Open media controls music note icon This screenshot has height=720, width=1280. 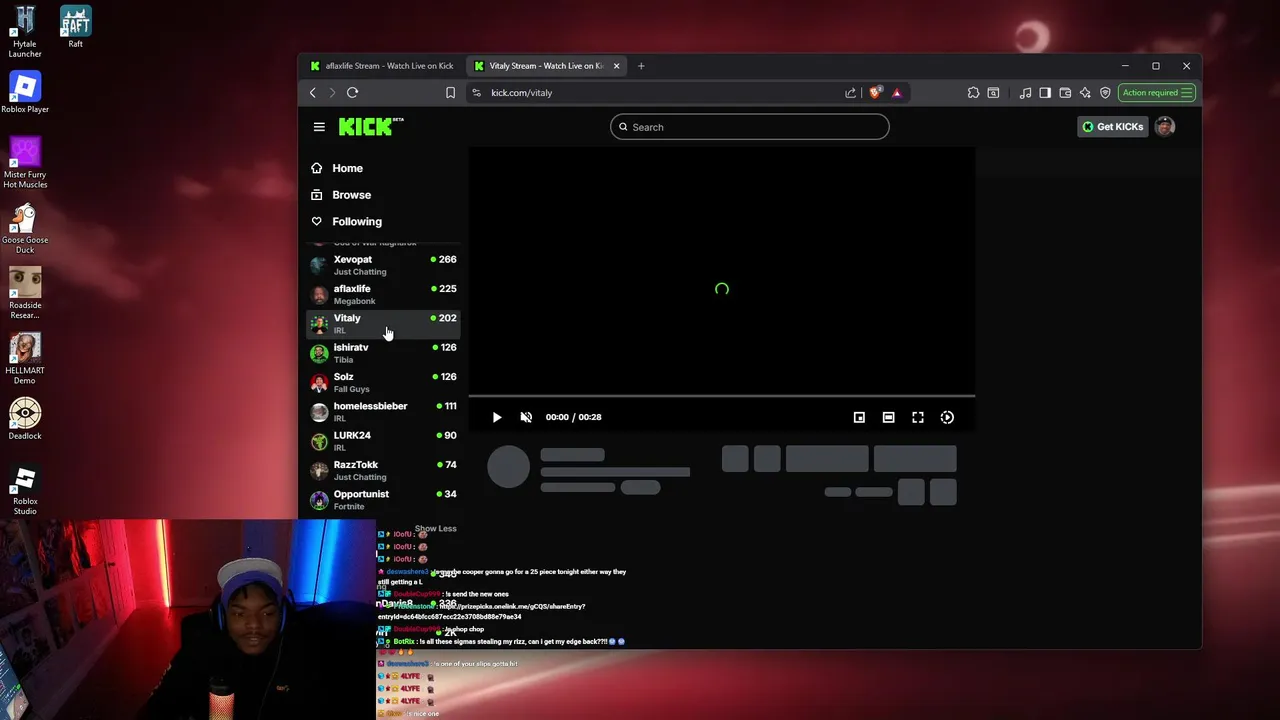click(1025, 93)
